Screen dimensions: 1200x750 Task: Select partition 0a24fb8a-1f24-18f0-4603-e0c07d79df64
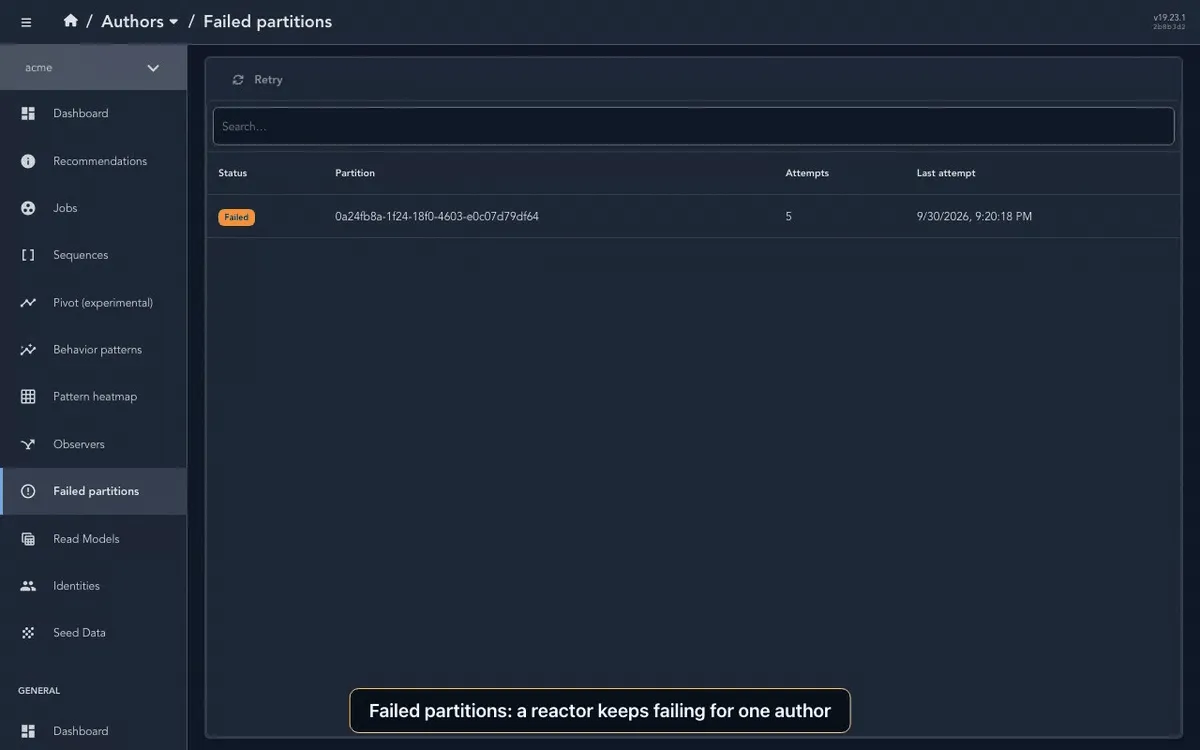click(x=437, y=216)
